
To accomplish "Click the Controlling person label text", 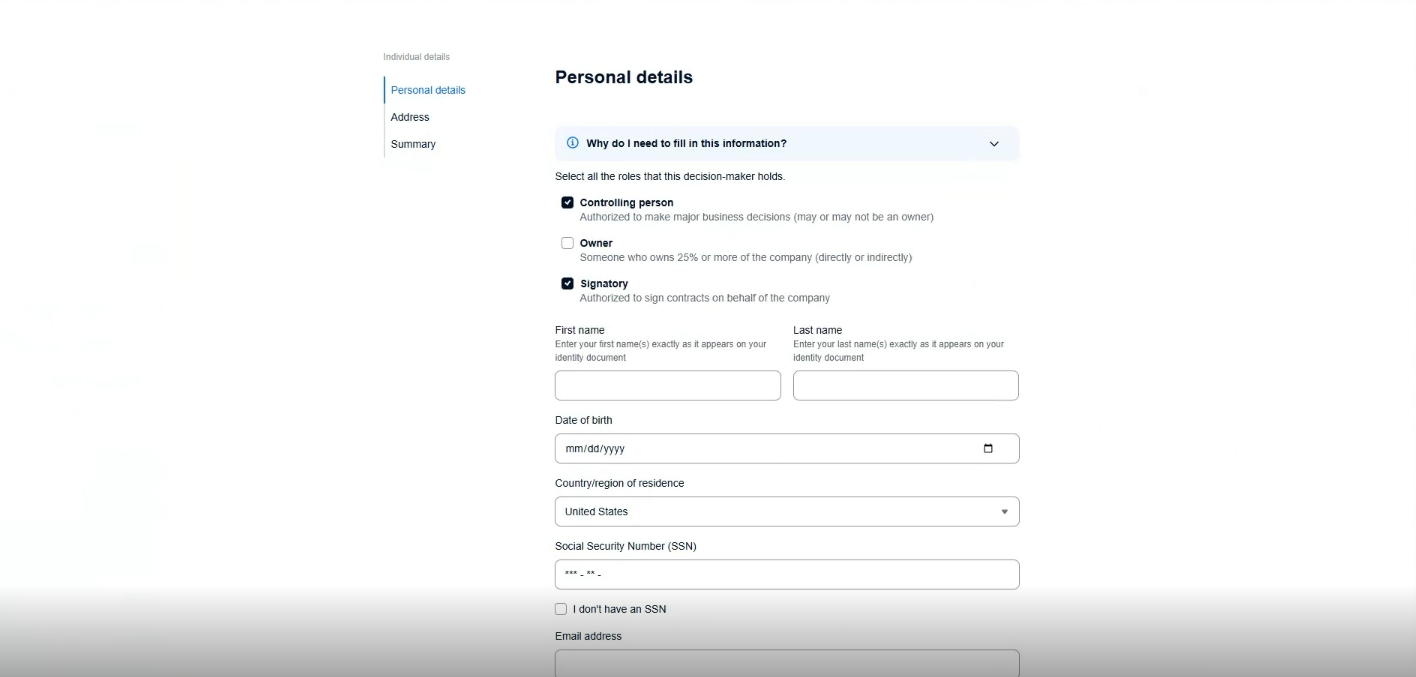I will (627, 203).
